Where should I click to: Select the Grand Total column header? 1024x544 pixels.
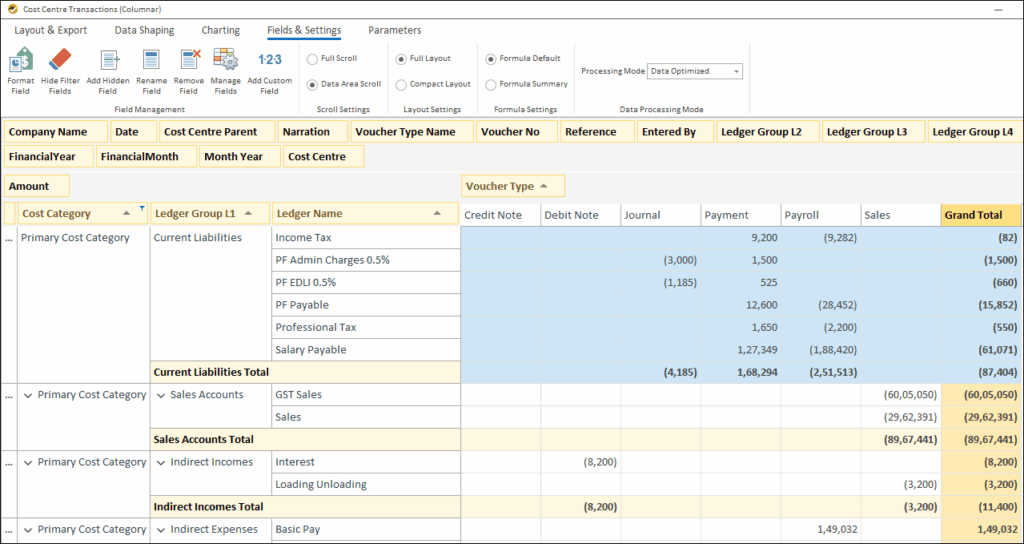click(x=981, y=214)
